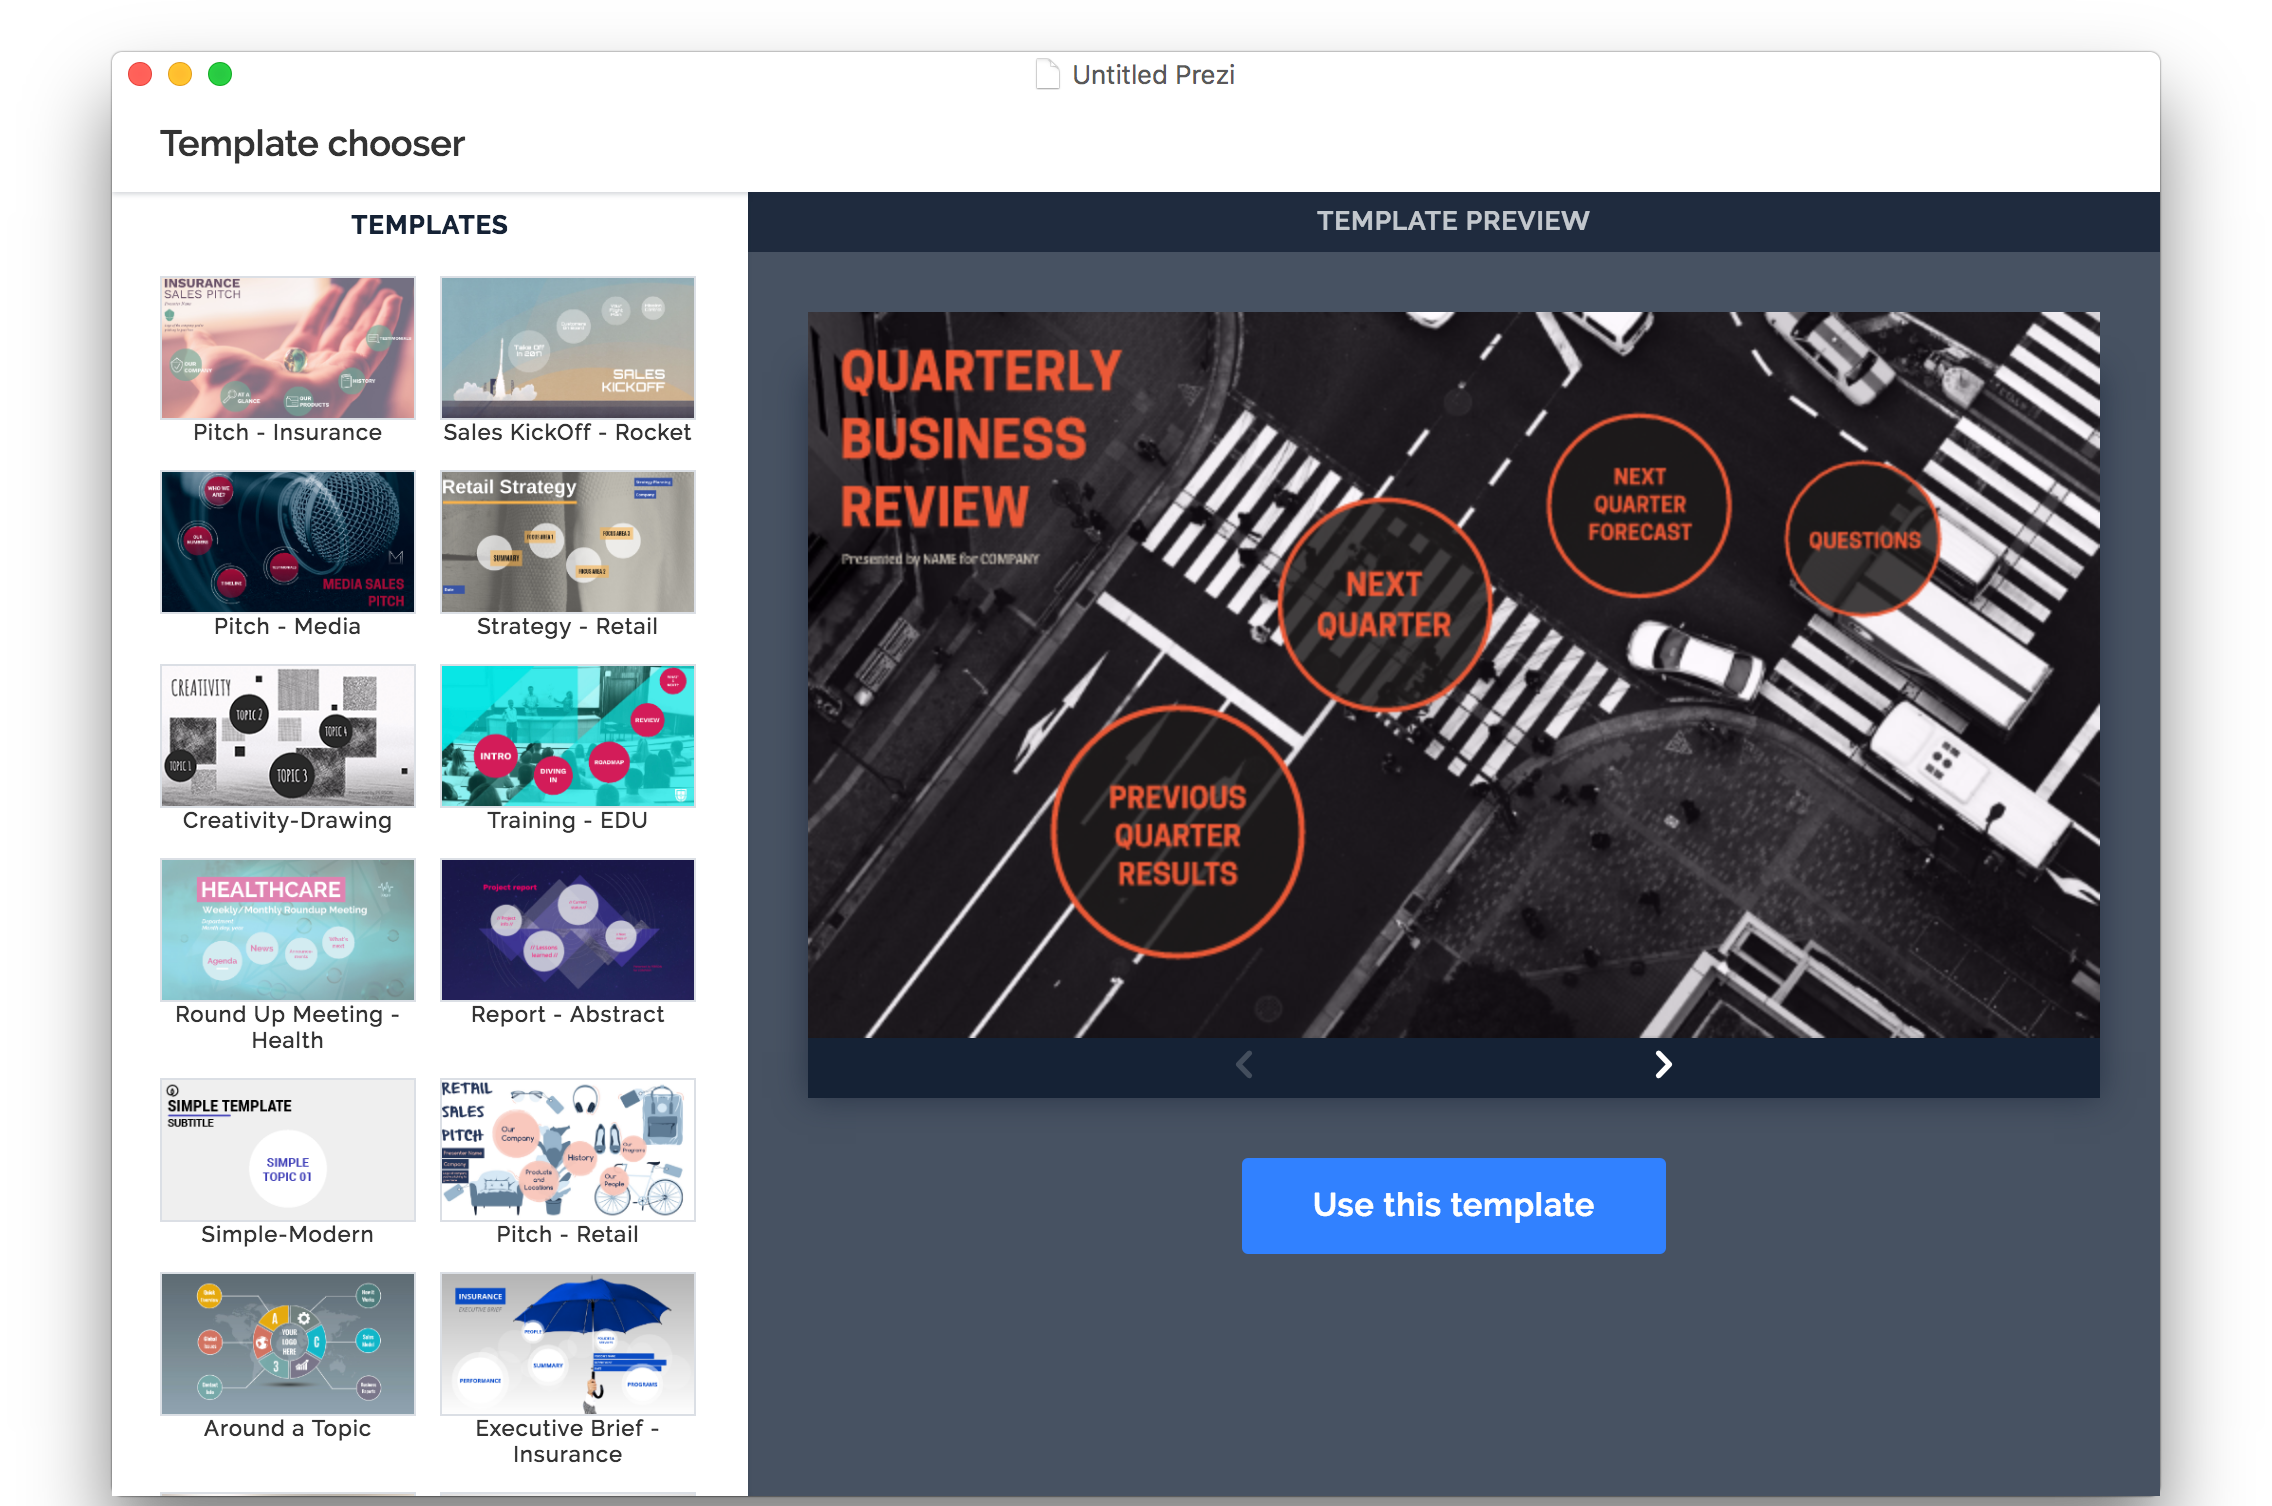
Task: Choose the Pitch - Retail template thumbnail
Action: pyautogui.click(x=568, y=1149)
